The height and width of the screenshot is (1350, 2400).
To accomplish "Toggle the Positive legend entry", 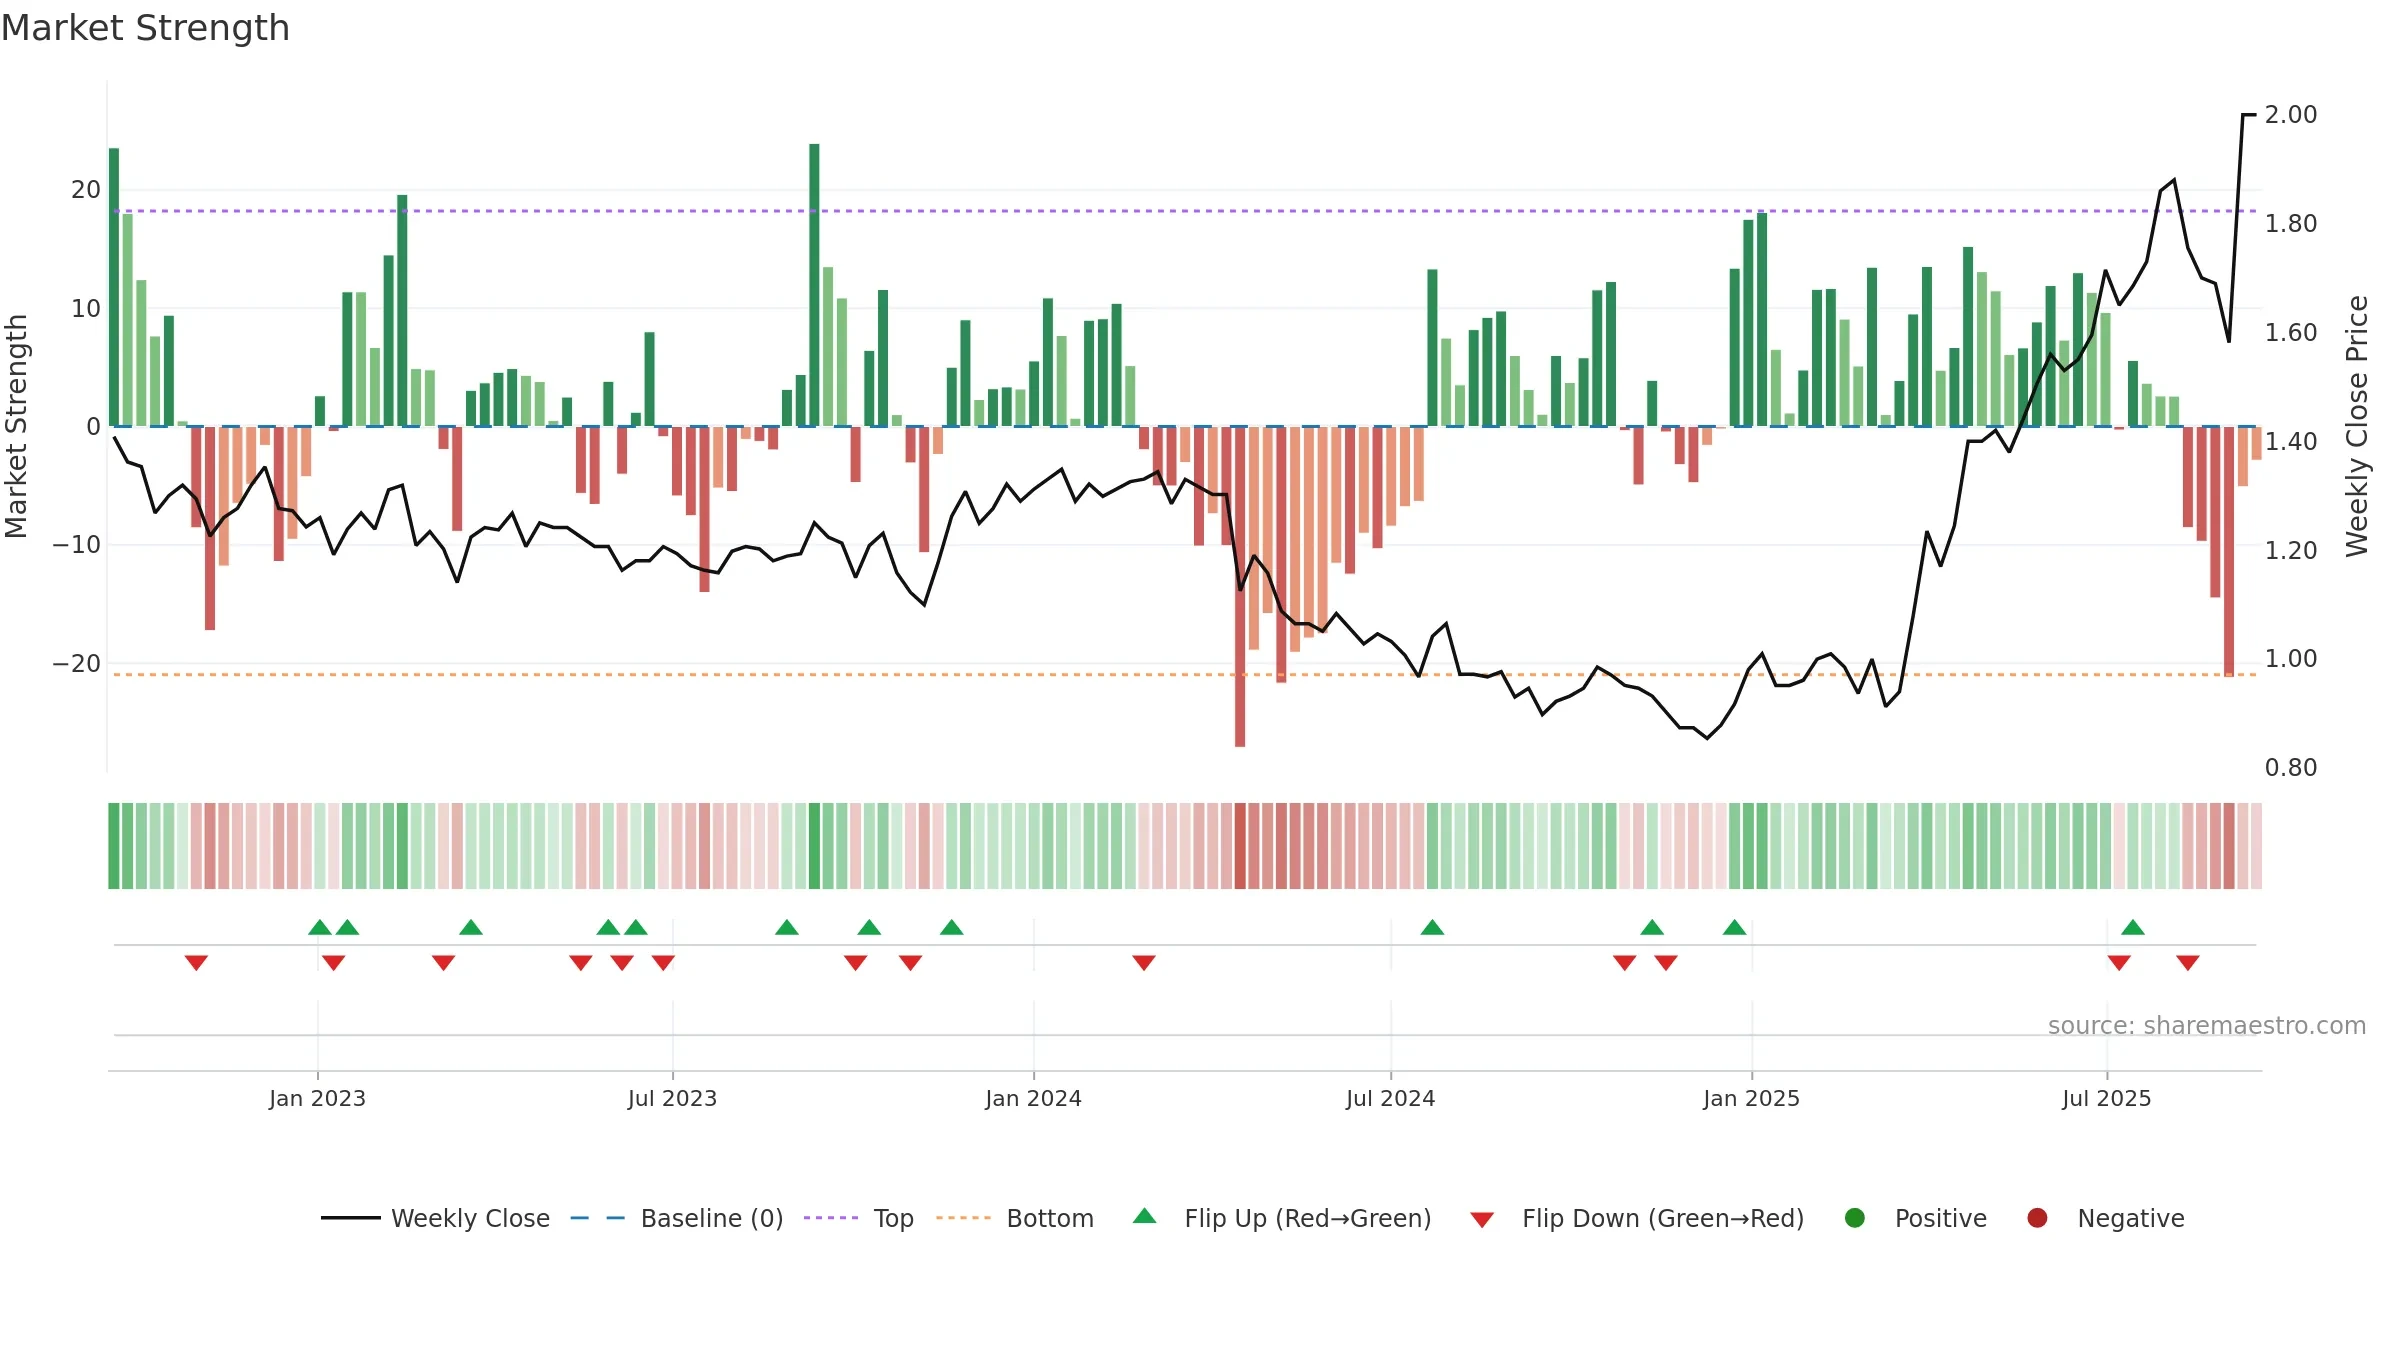I will point(1915,1218).
